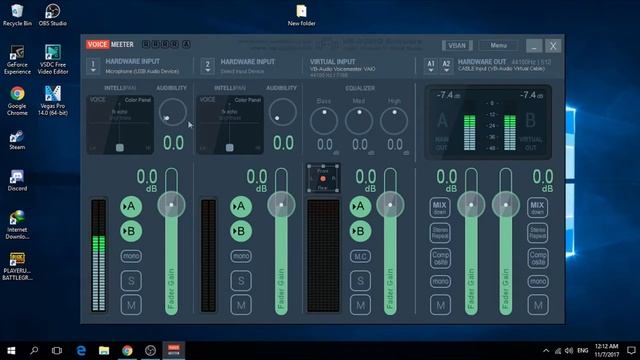Image resolution: width=640 pixels, height=360 pixels.
Task: Open Vegas Pro 14.0 desktop shortcut
Action: pyautogui.click(x=53, y=101)
